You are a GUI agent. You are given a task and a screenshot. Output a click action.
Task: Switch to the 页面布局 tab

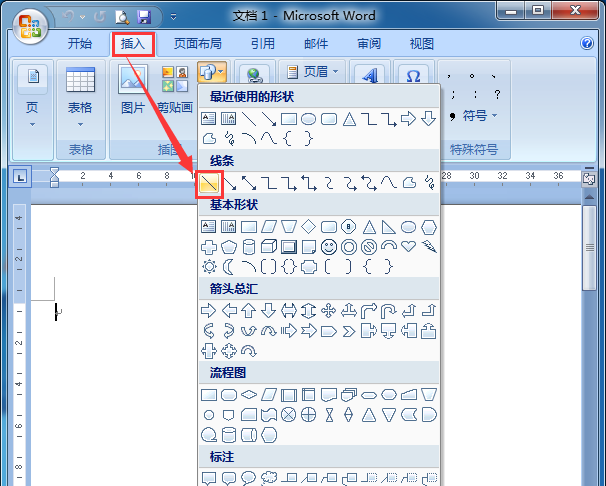tap(198, 44)
